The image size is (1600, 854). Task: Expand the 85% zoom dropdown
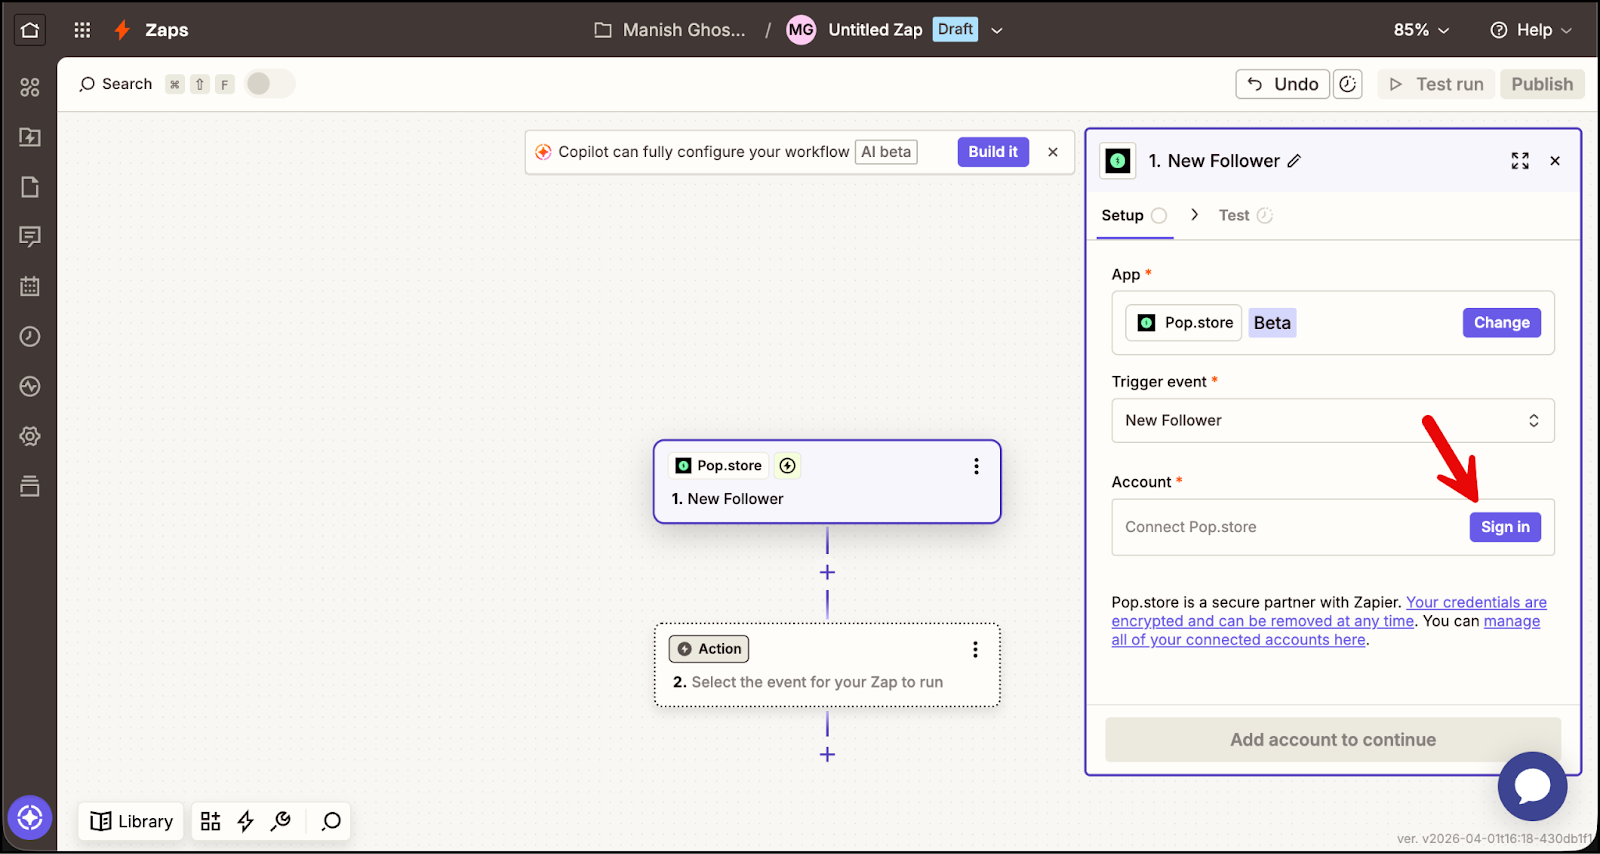pyautogui.click(x=1421, y=30)
